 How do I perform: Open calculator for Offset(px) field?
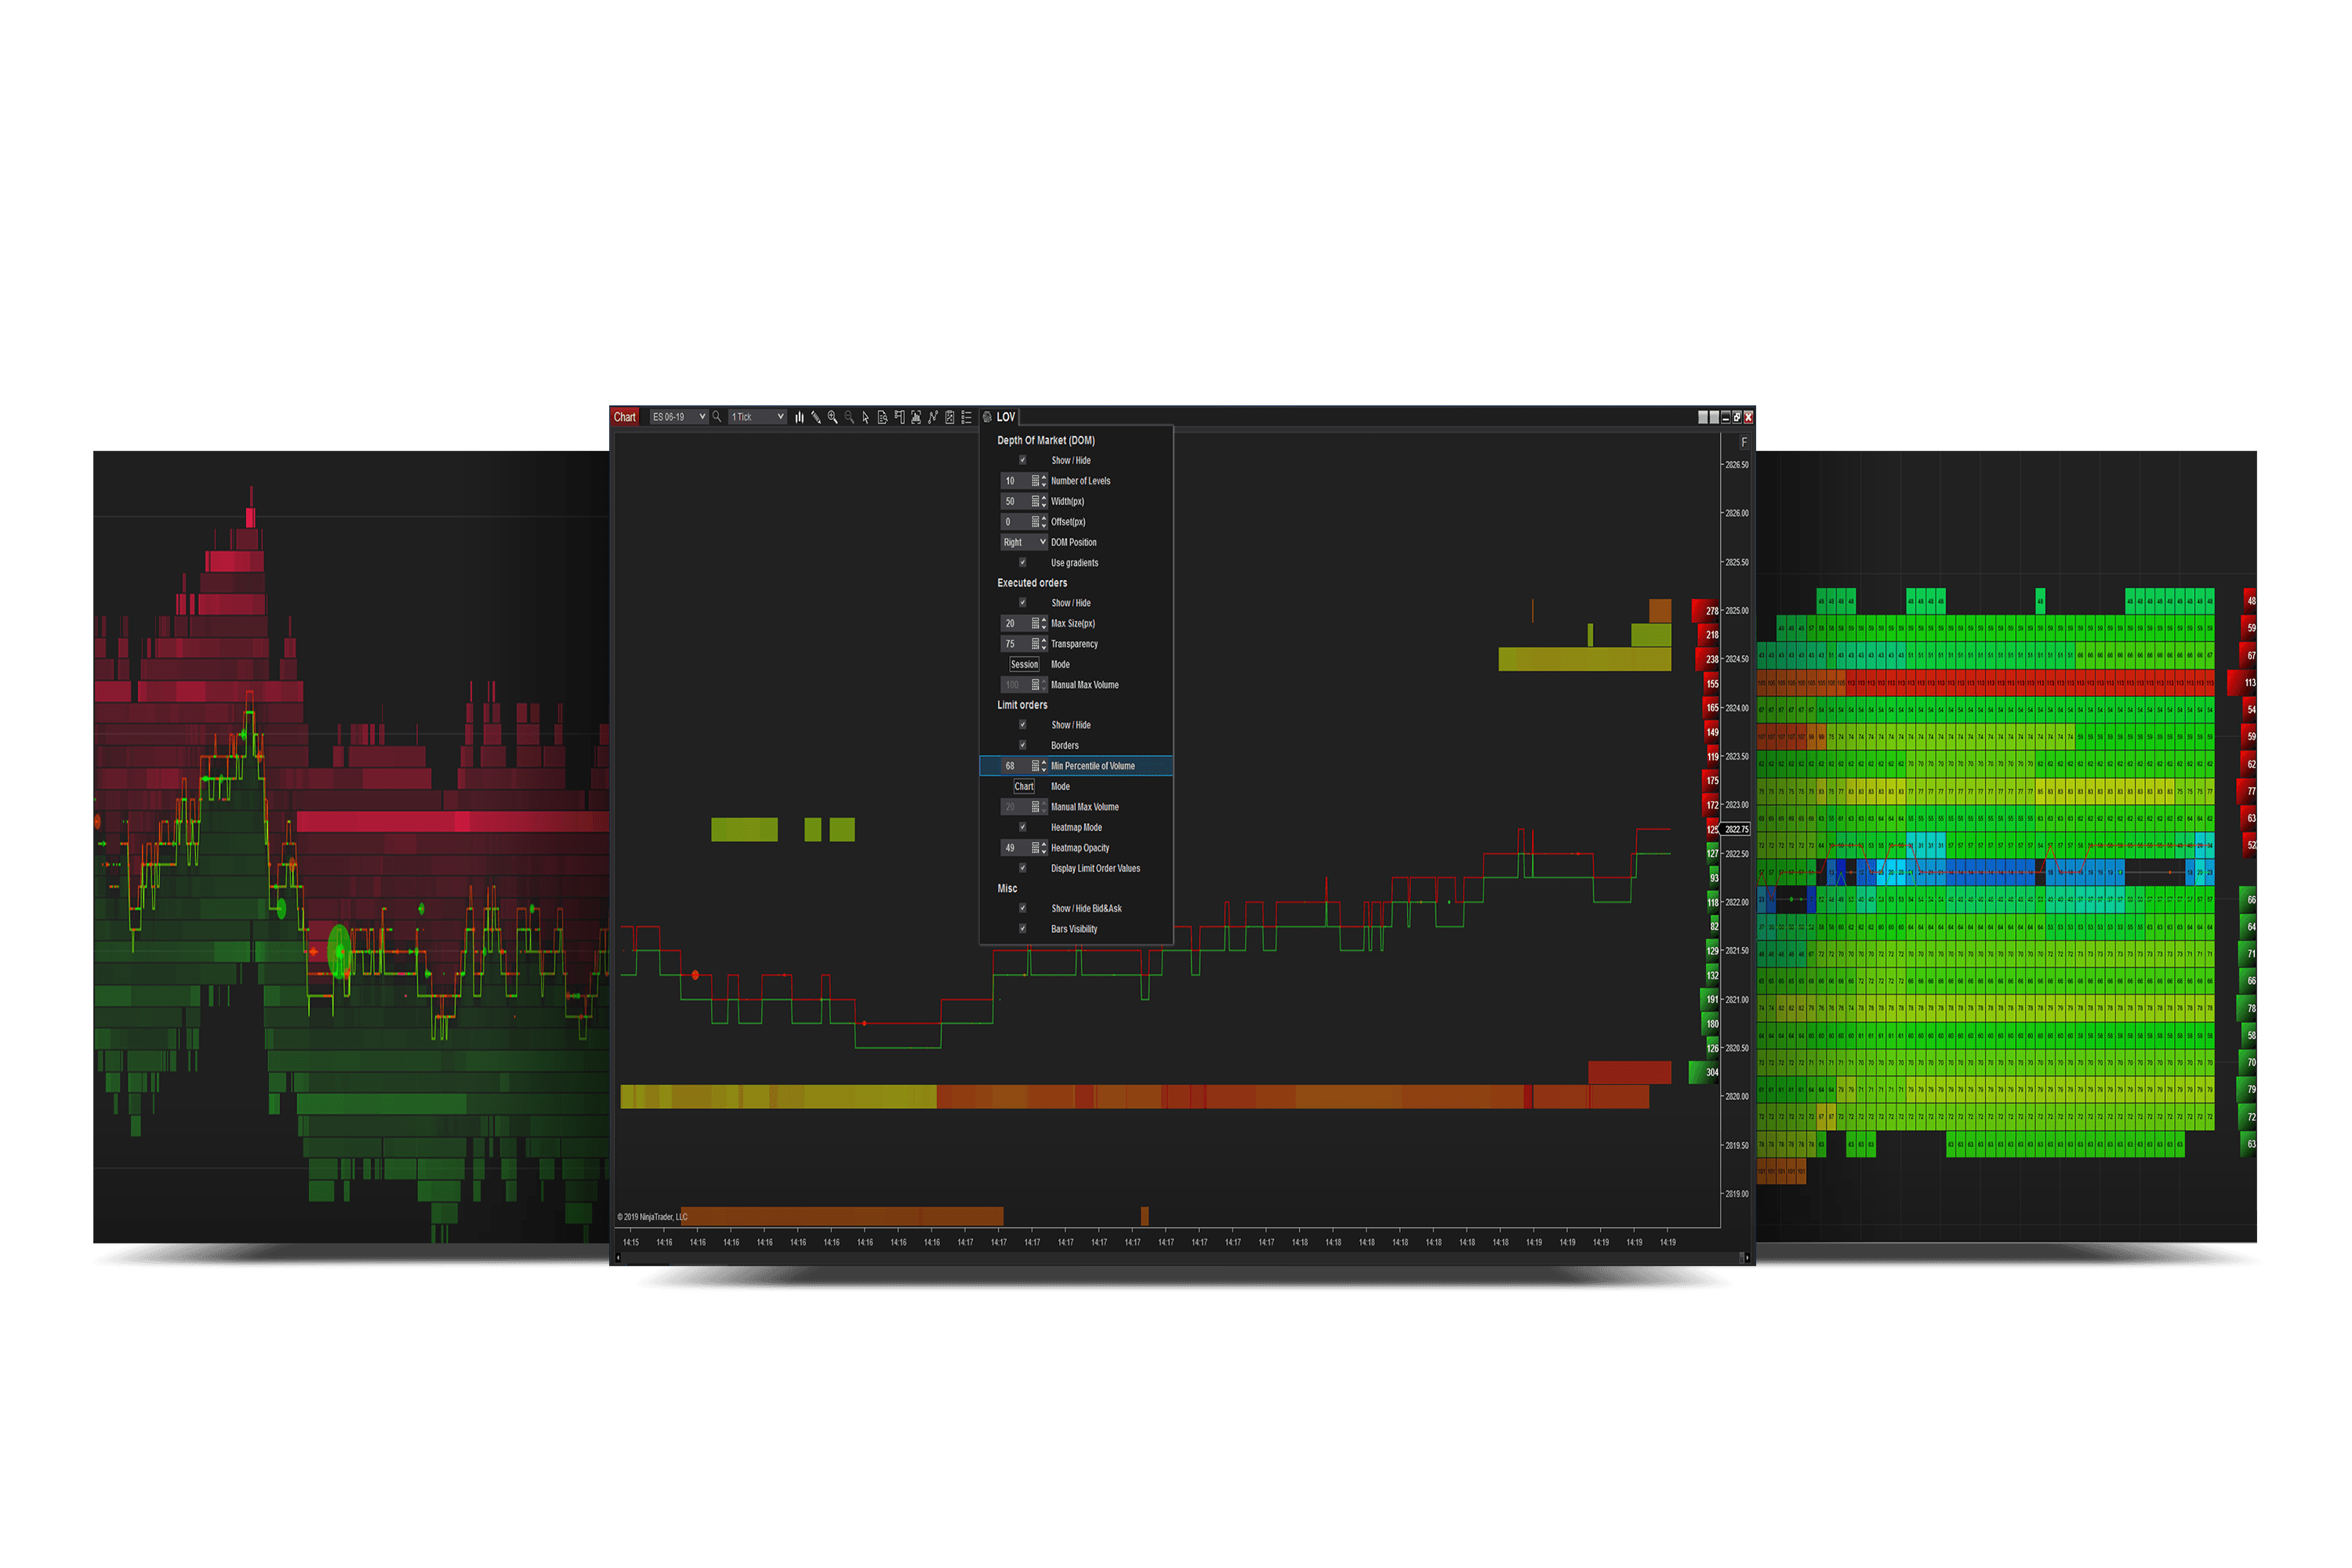click(x=1035, y=522)
